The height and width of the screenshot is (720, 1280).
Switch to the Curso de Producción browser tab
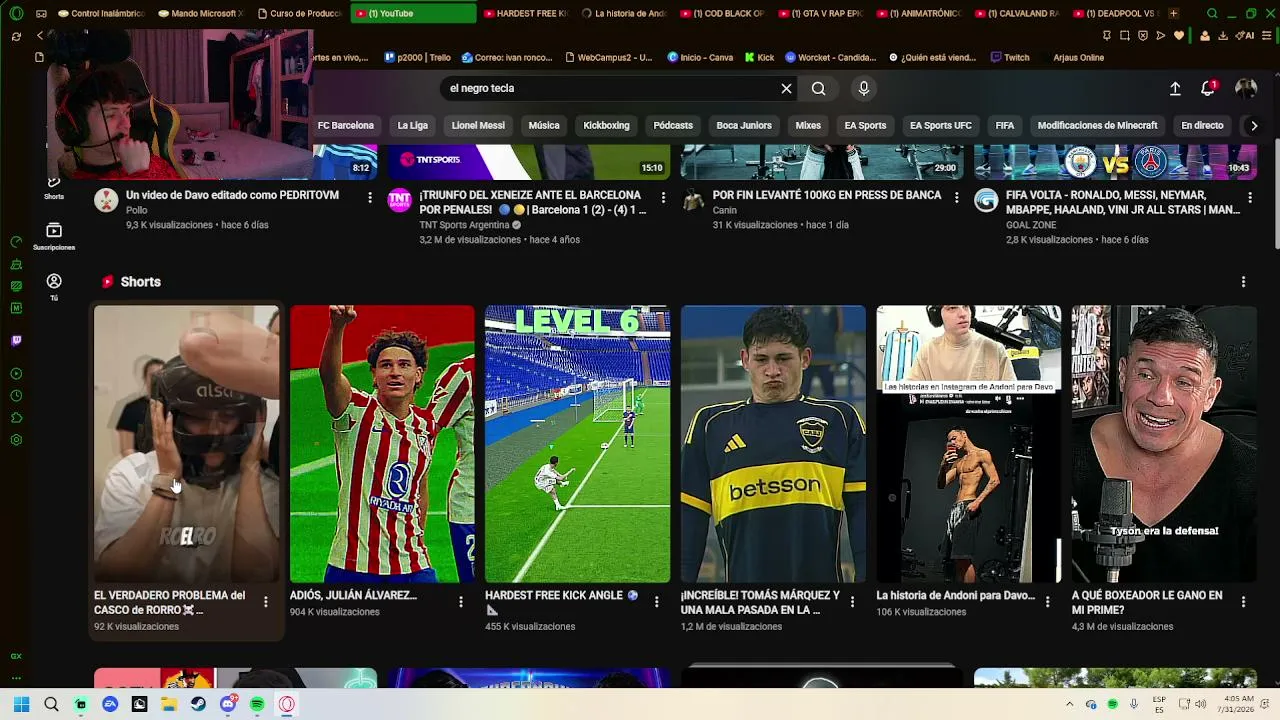[x=298, y=13]
